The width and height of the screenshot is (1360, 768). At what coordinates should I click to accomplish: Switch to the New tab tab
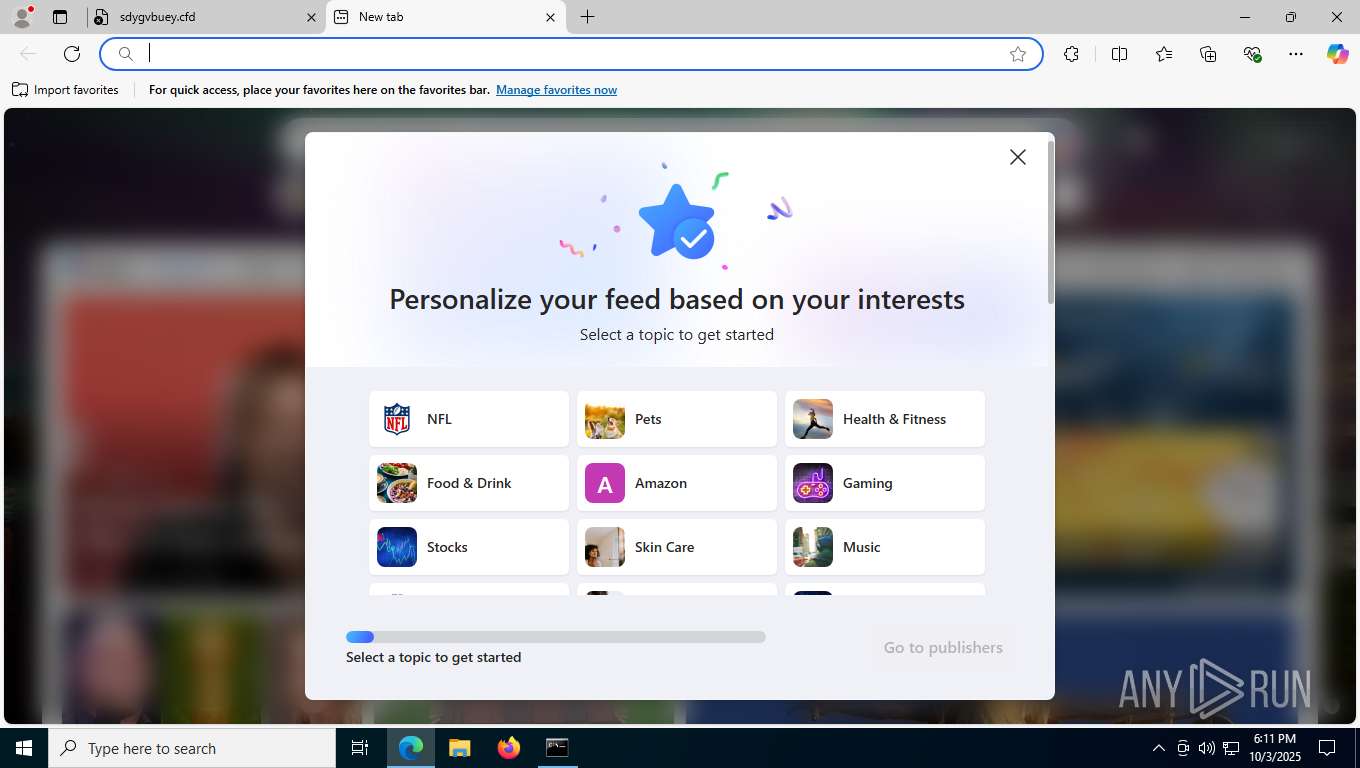(445, 17)
